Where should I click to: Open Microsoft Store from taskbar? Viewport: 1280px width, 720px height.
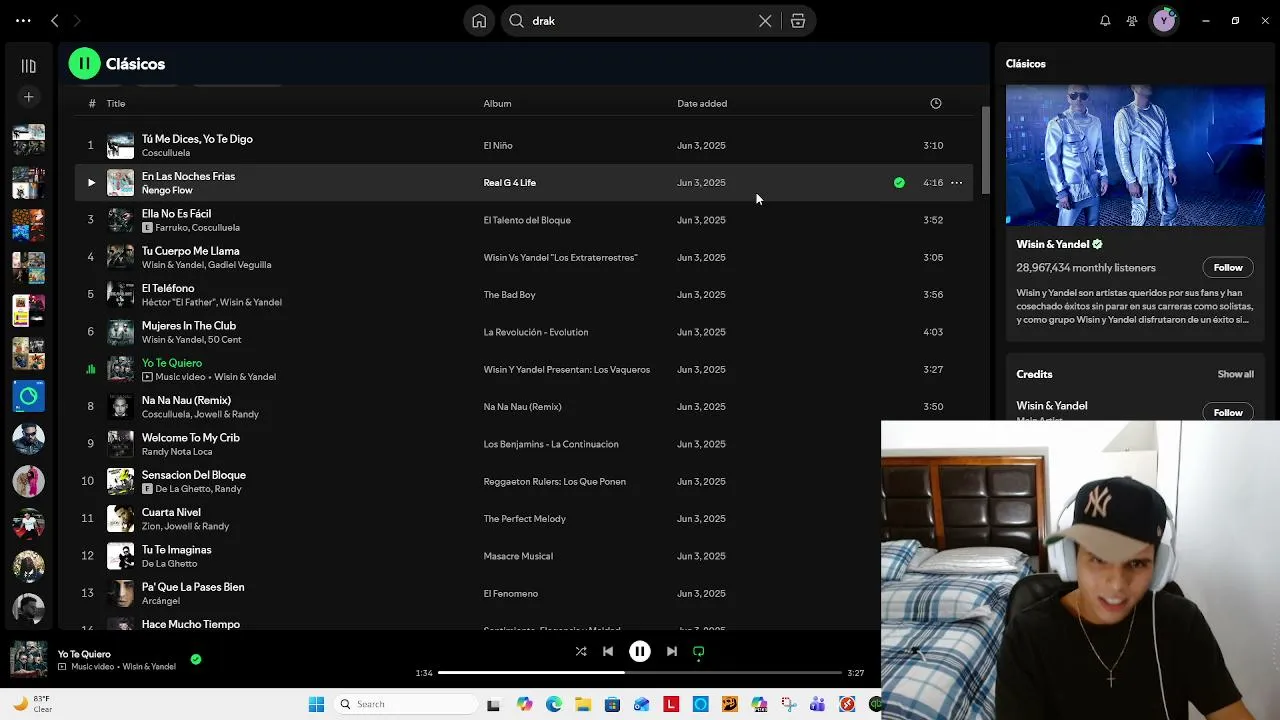tap(613, 704)
